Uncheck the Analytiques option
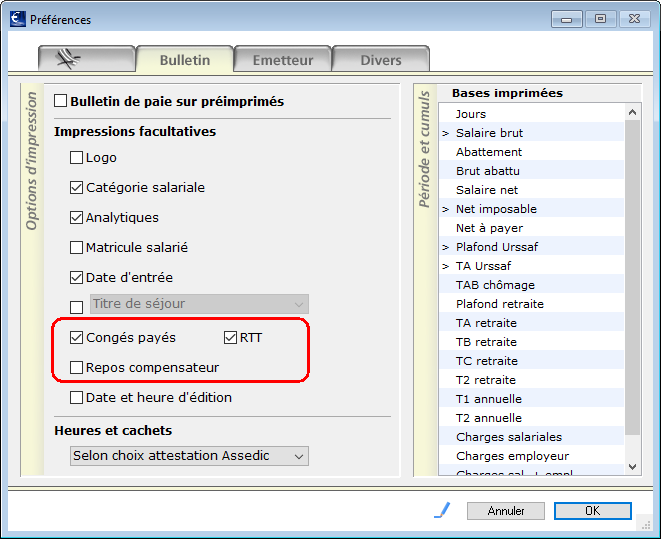Image resolution: width=661 pixels, height=539 pixels. [x=76, y=217]
